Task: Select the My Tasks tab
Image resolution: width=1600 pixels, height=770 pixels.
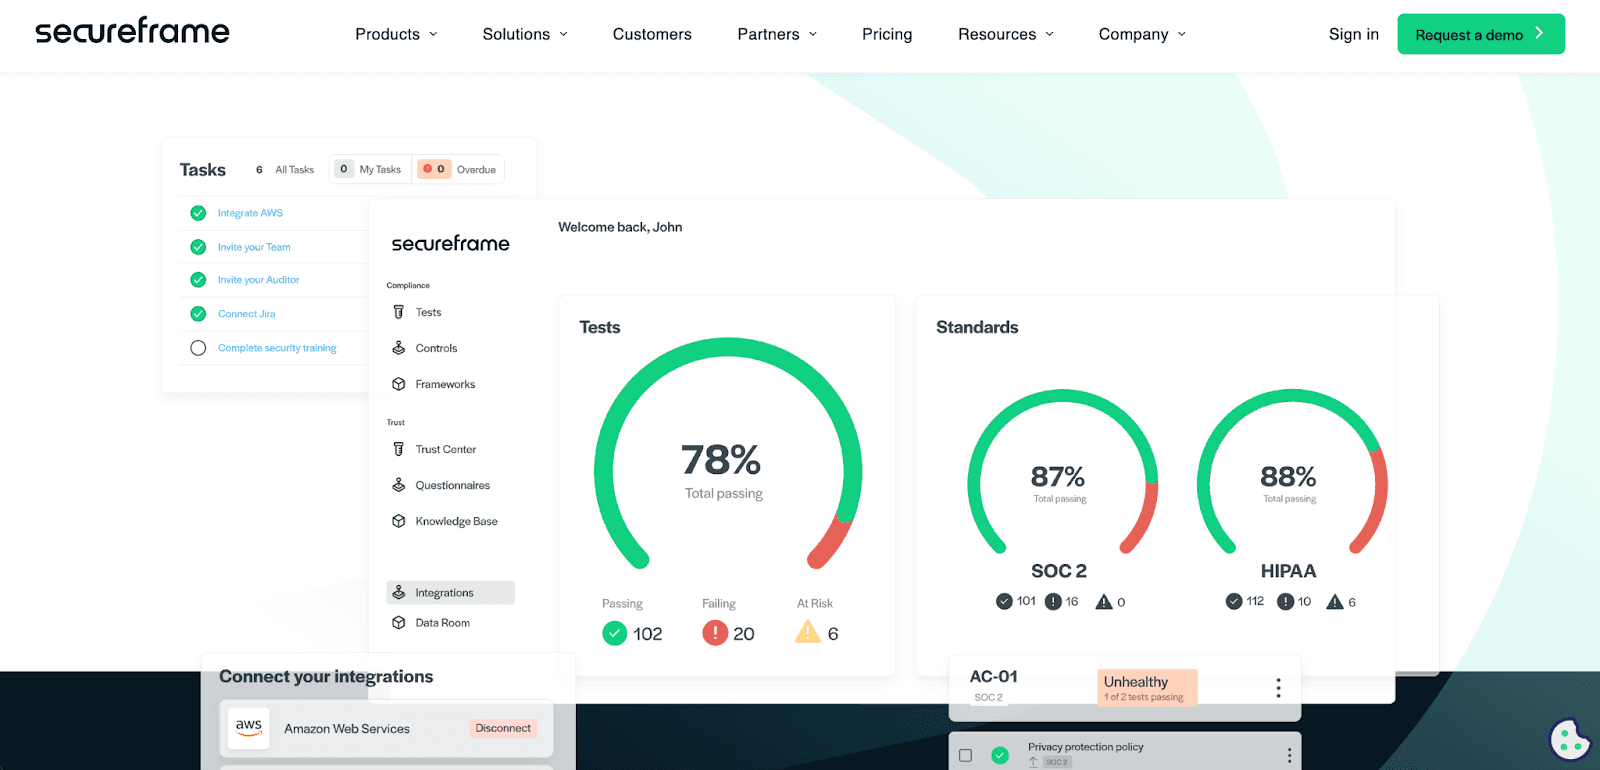Action: tap(370, 169)
